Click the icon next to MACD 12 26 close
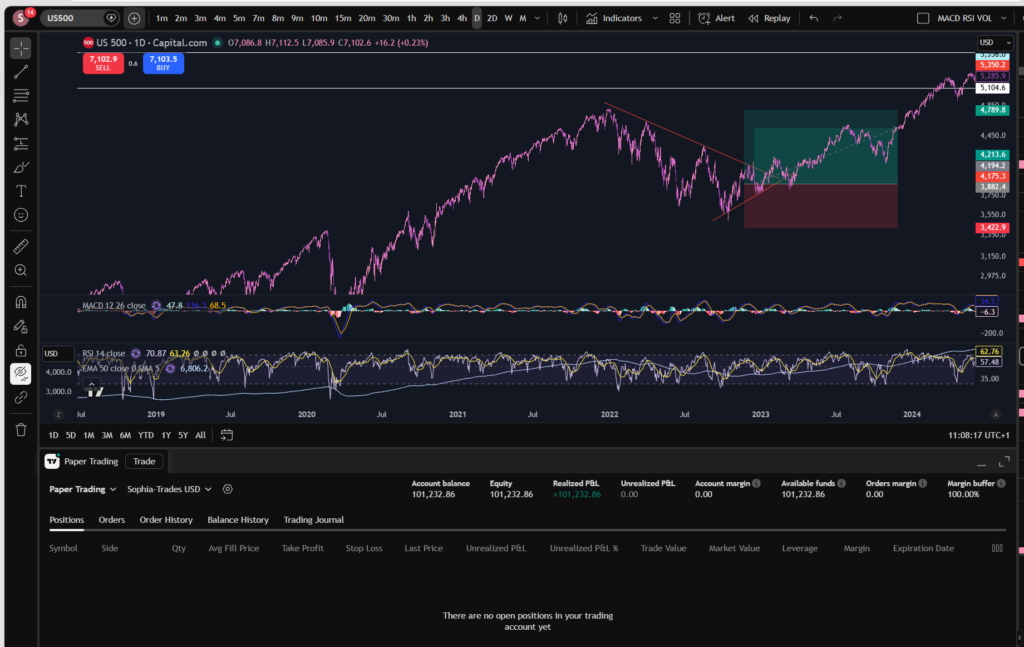This screenshot has height=647, width=1024. [x=156, y=305]
